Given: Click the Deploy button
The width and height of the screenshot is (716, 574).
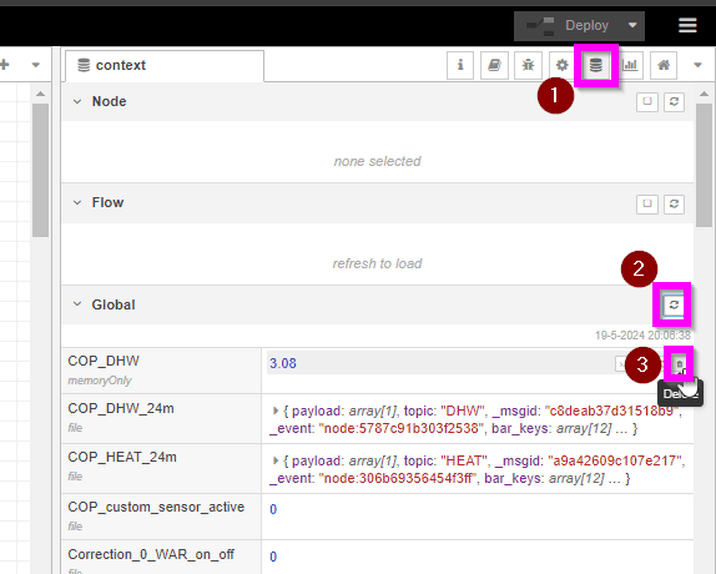Looking at the screenshot, I should click(x=568, y=26).
